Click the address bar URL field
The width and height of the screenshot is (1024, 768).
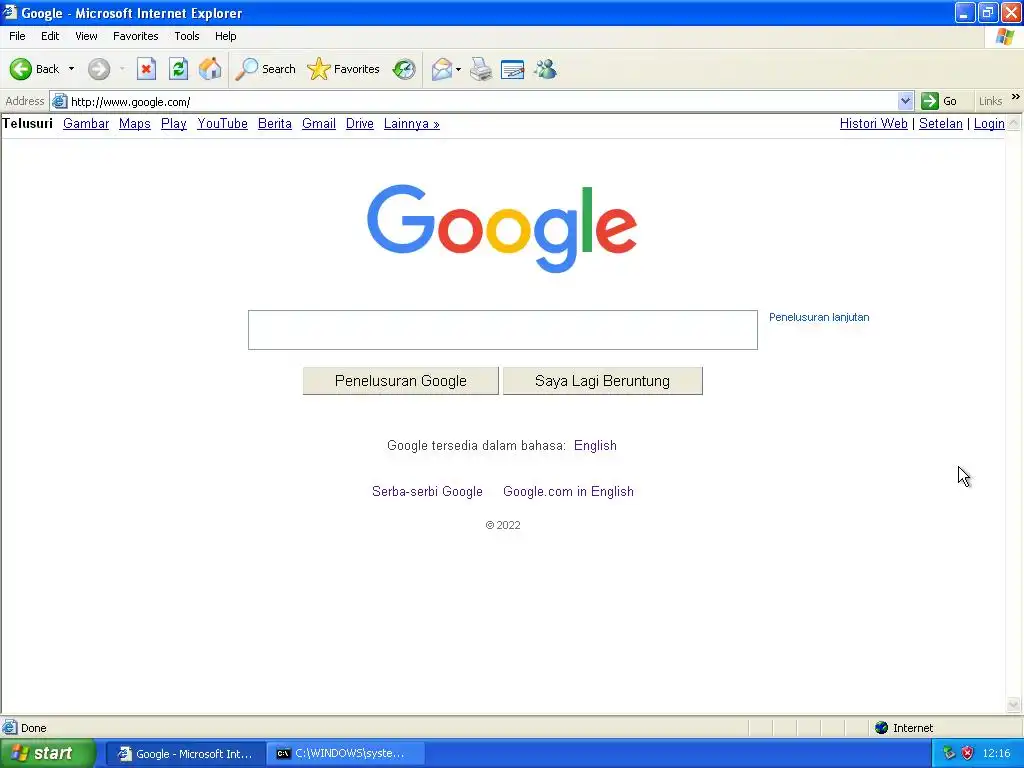point(482,101)
